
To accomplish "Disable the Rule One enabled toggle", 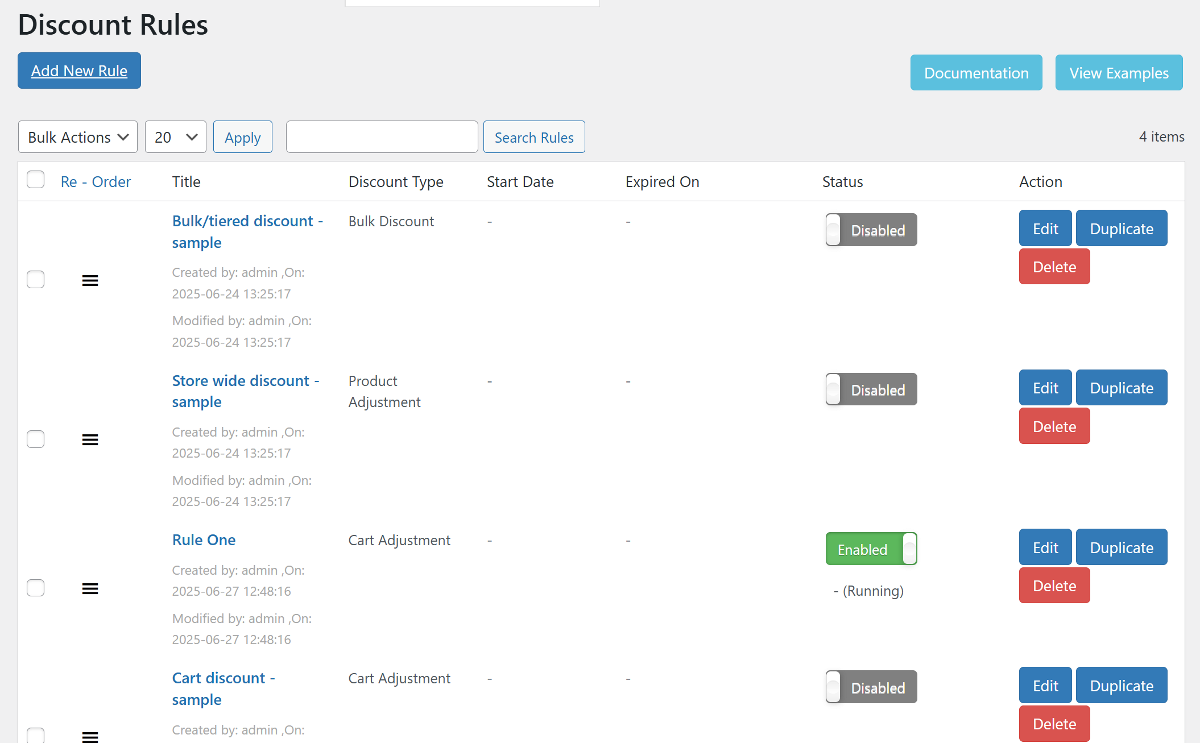I will 870,549.
